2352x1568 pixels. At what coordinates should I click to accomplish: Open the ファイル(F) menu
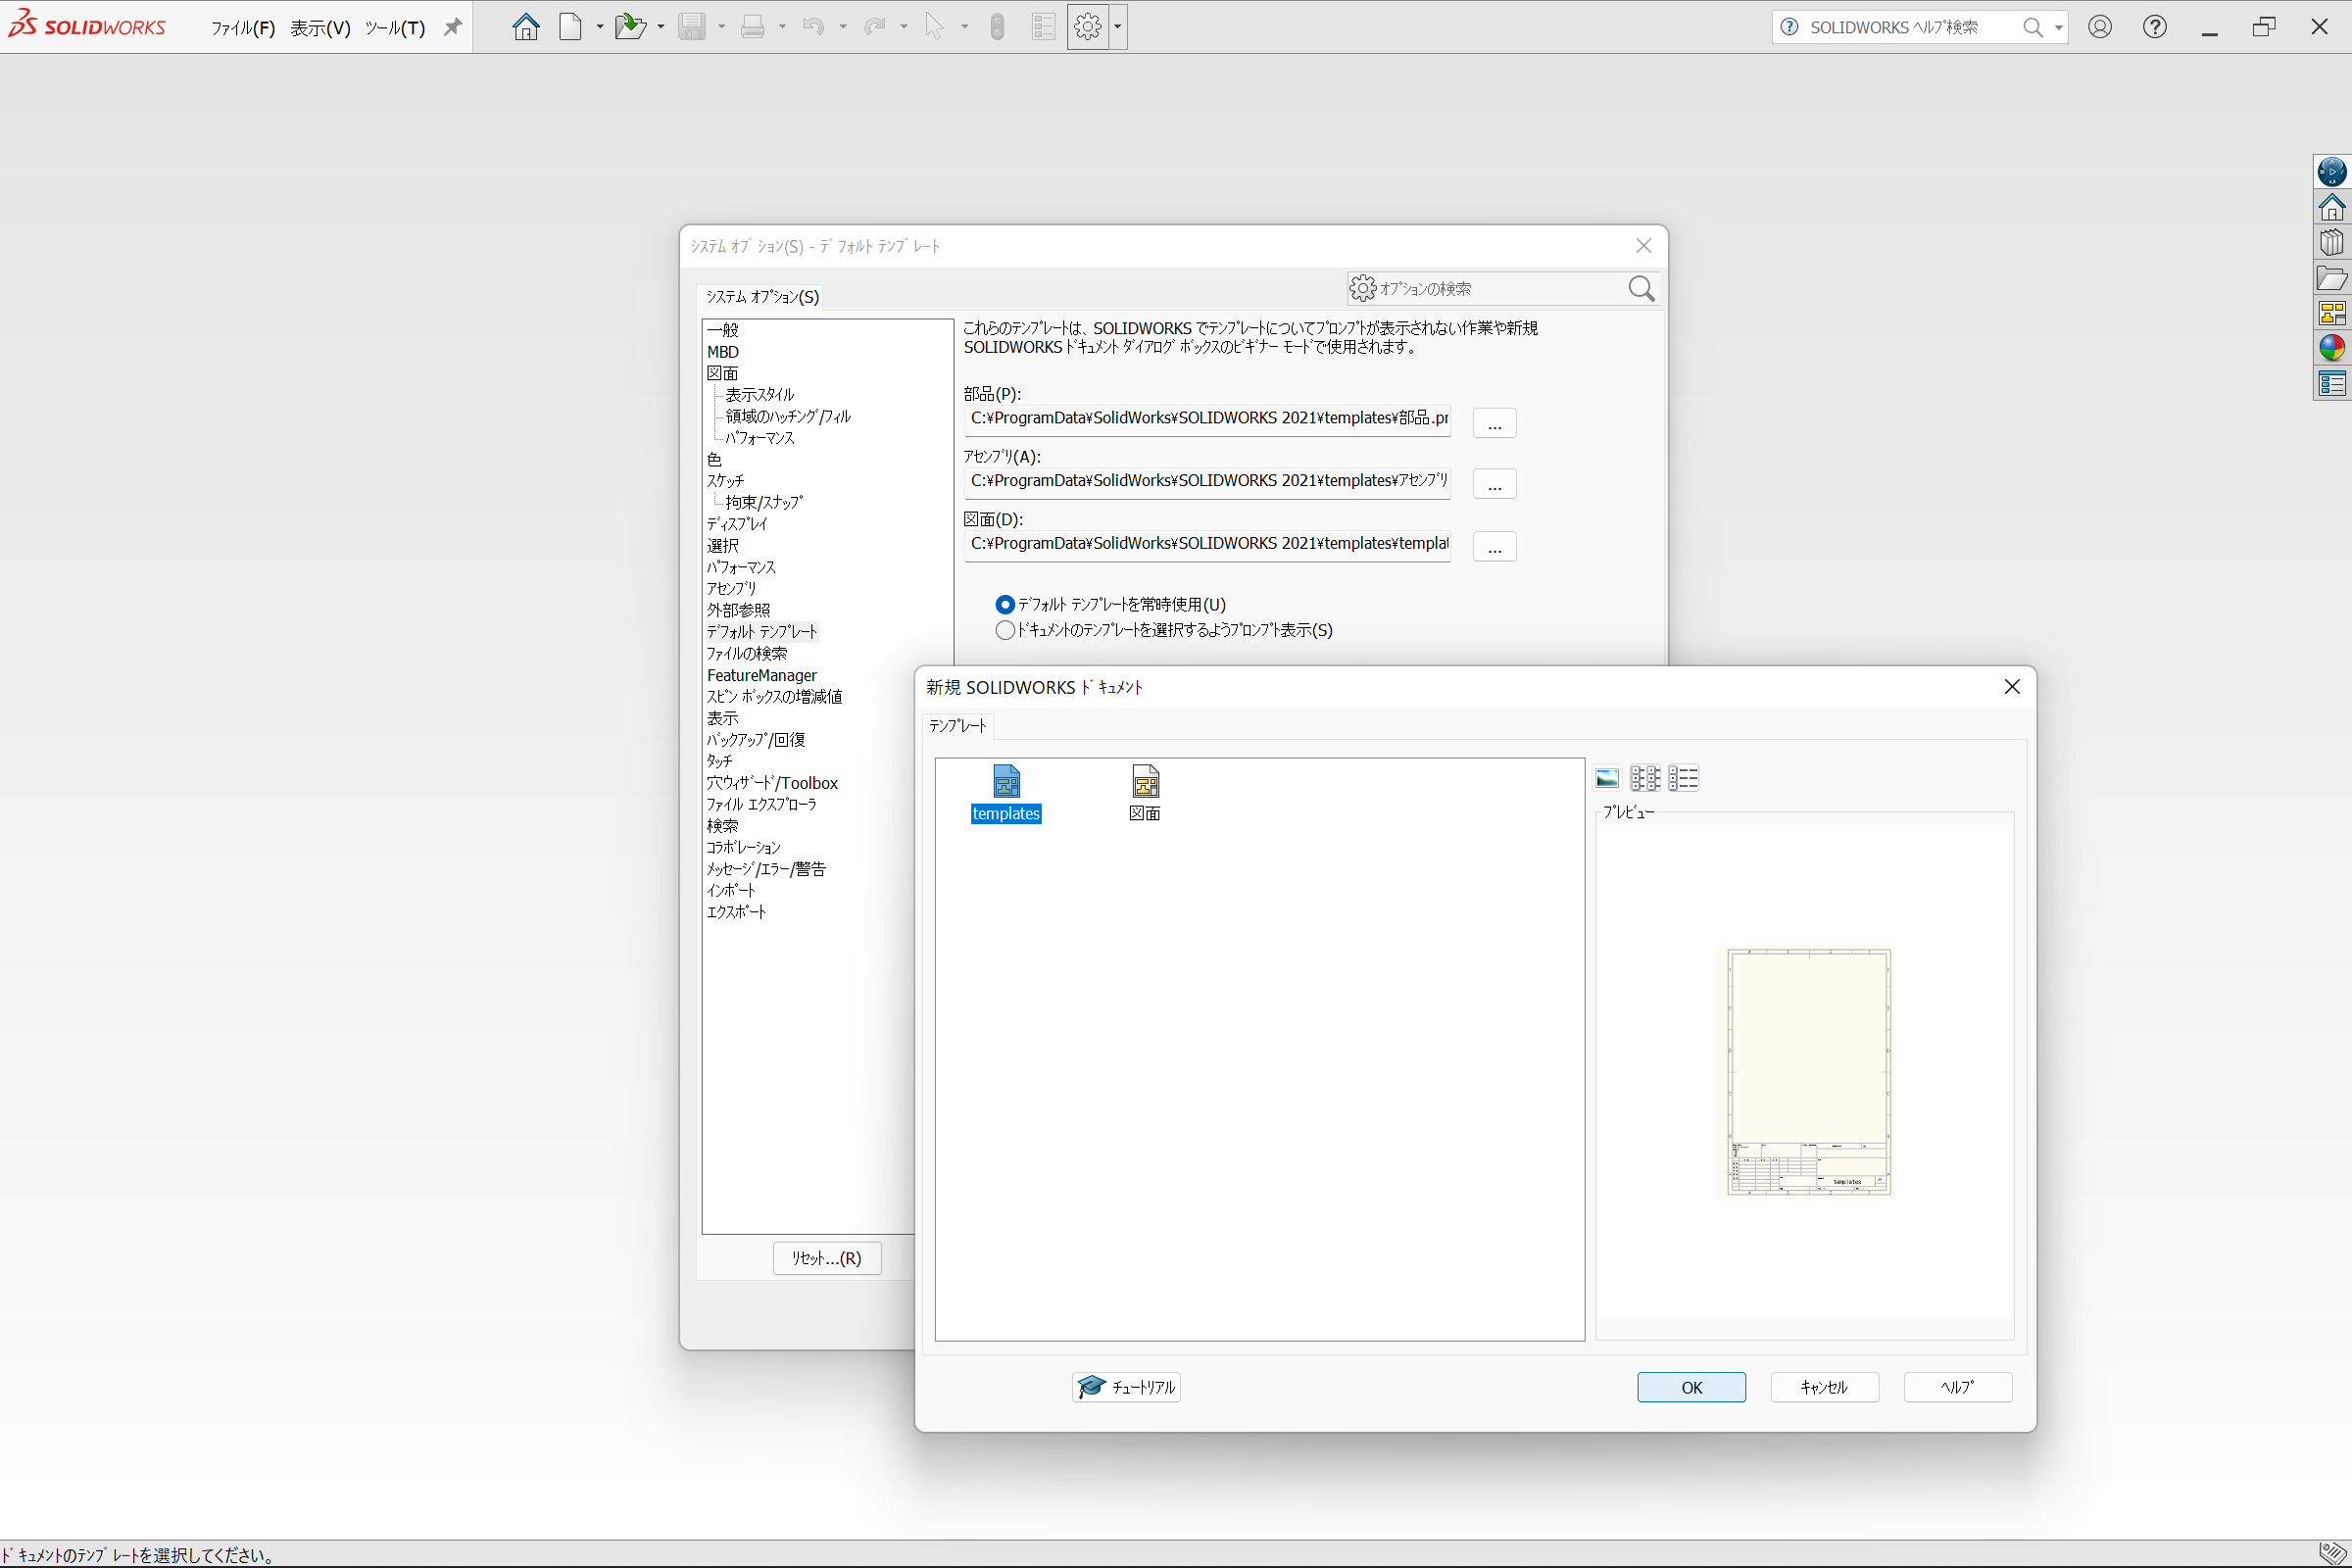(x=243, y=28)
